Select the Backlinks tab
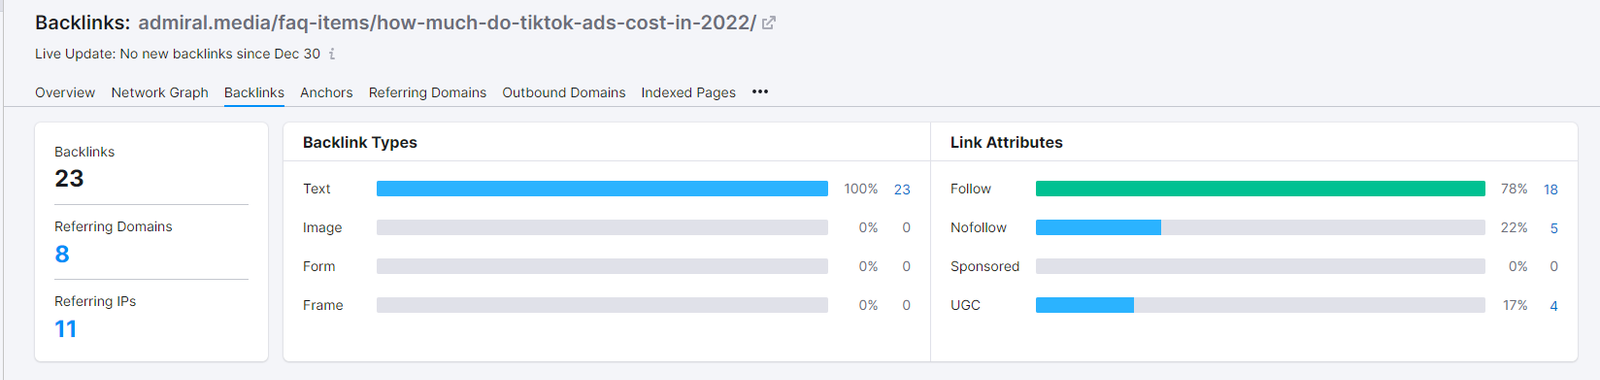 254,92
